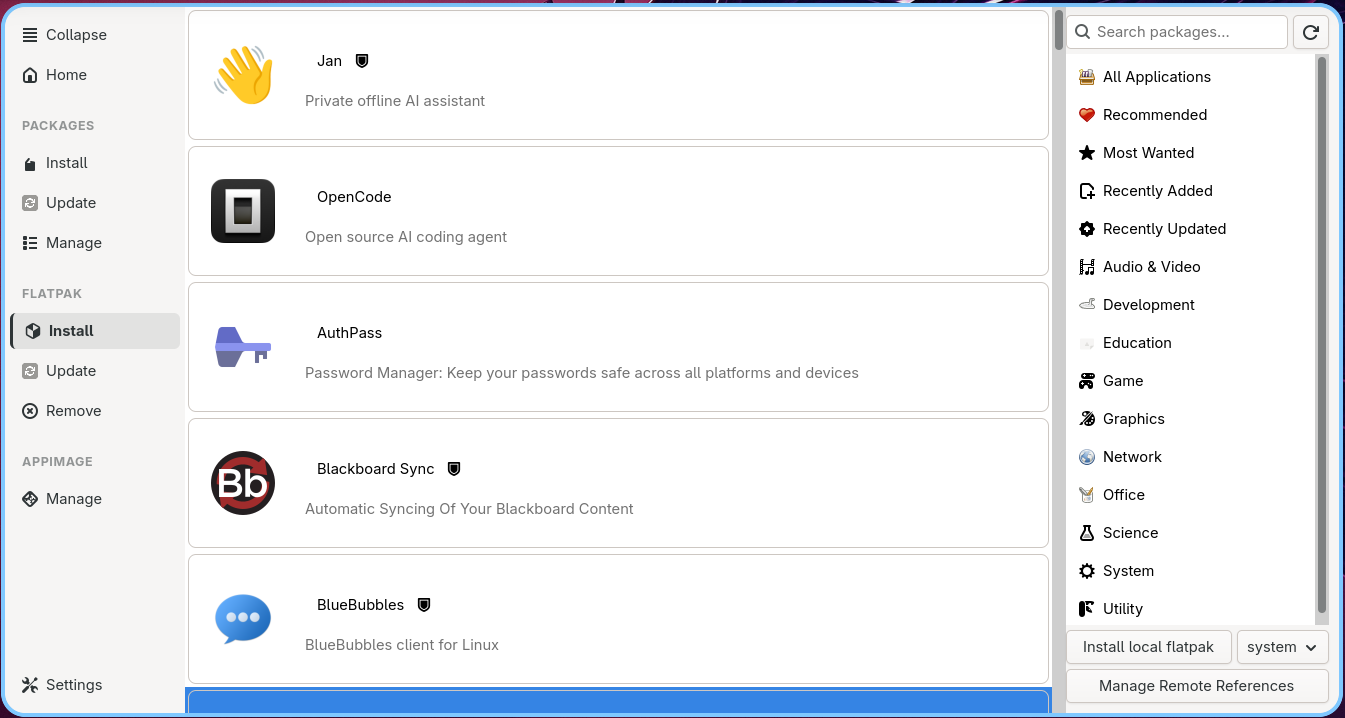Click the Collapse hamburger icon
The image size is (1345, 718).
[30, 35]
